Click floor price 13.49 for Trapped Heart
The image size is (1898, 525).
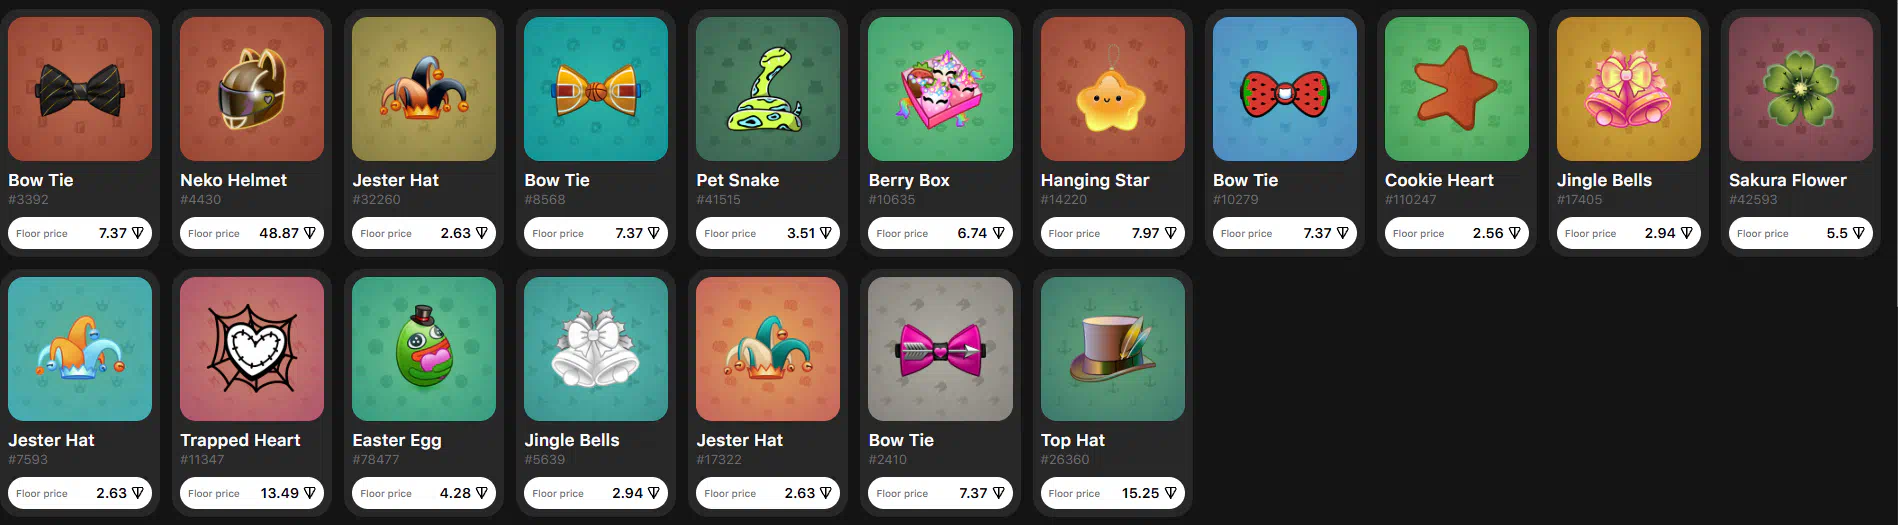point(252,493)
